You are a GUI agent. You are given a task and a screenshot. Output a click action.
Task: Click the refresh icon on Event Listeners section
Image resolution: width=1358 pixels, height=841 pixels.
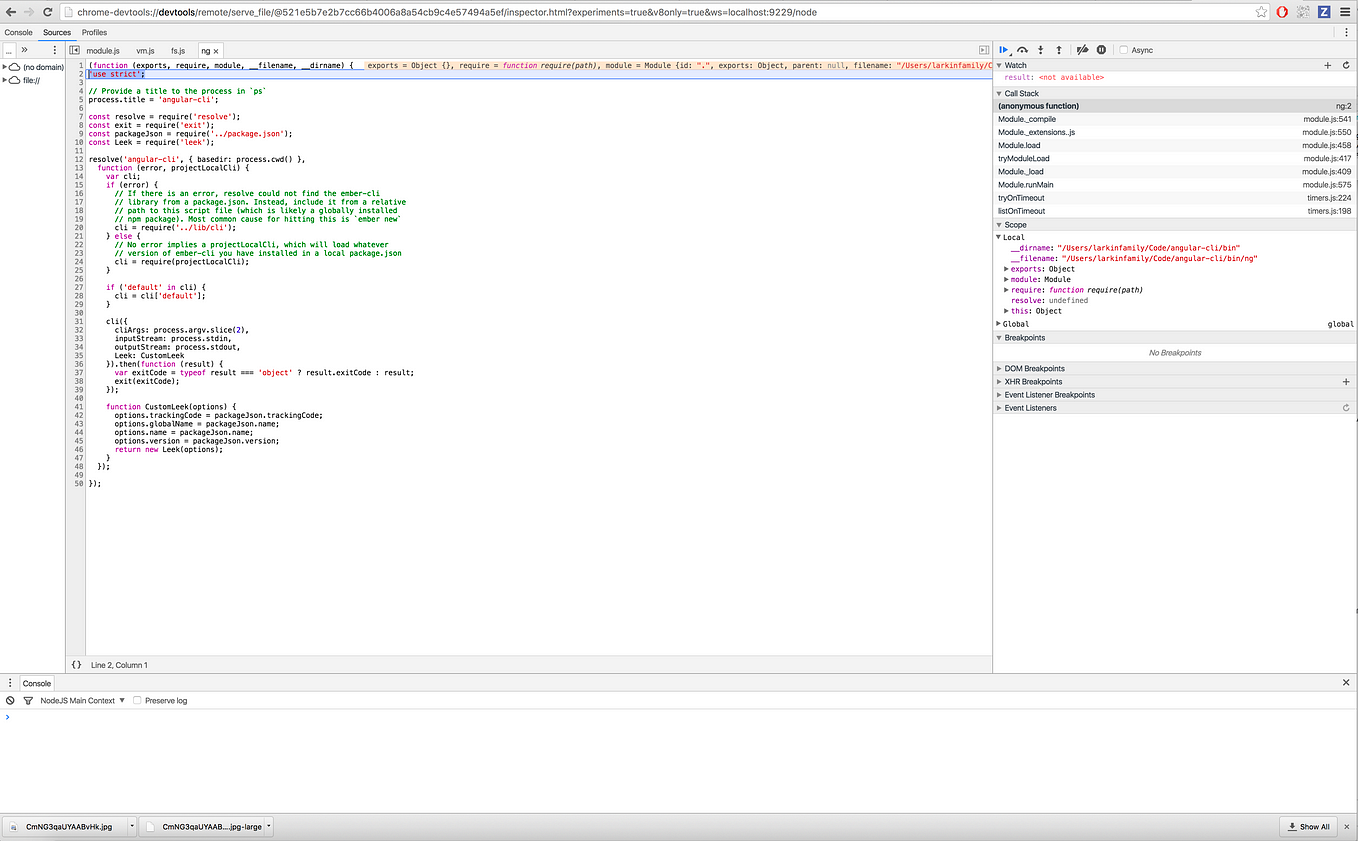(x=1346, y=407)
